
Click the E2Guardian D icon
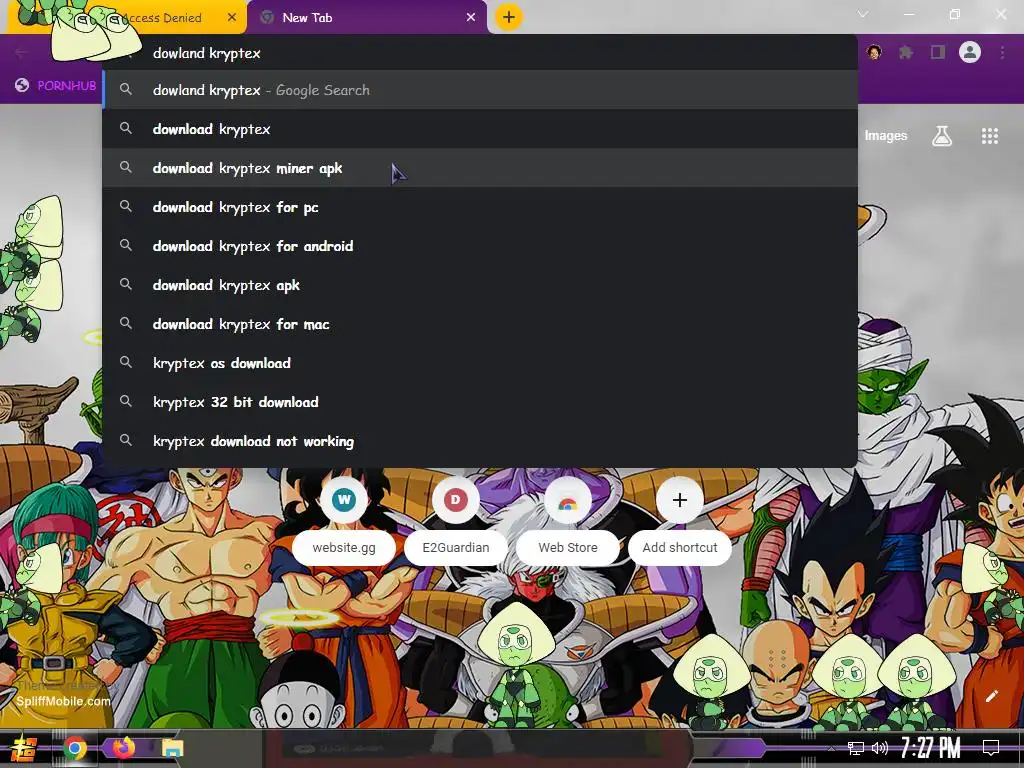point(456,500)
